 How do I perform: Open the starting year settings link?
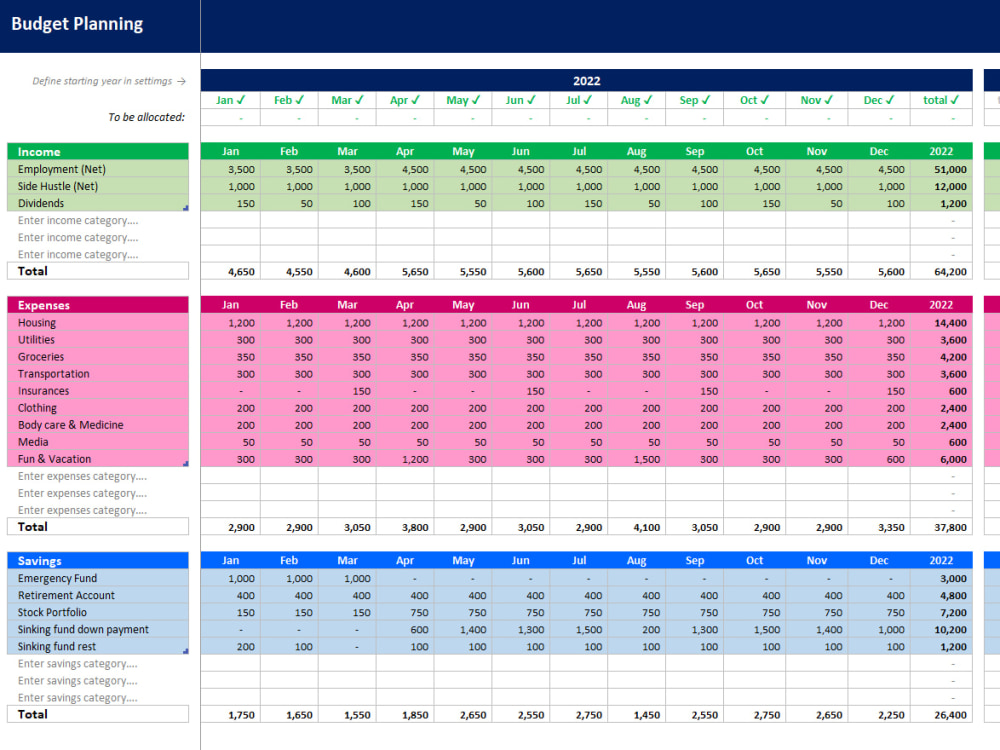coord(110,81)
